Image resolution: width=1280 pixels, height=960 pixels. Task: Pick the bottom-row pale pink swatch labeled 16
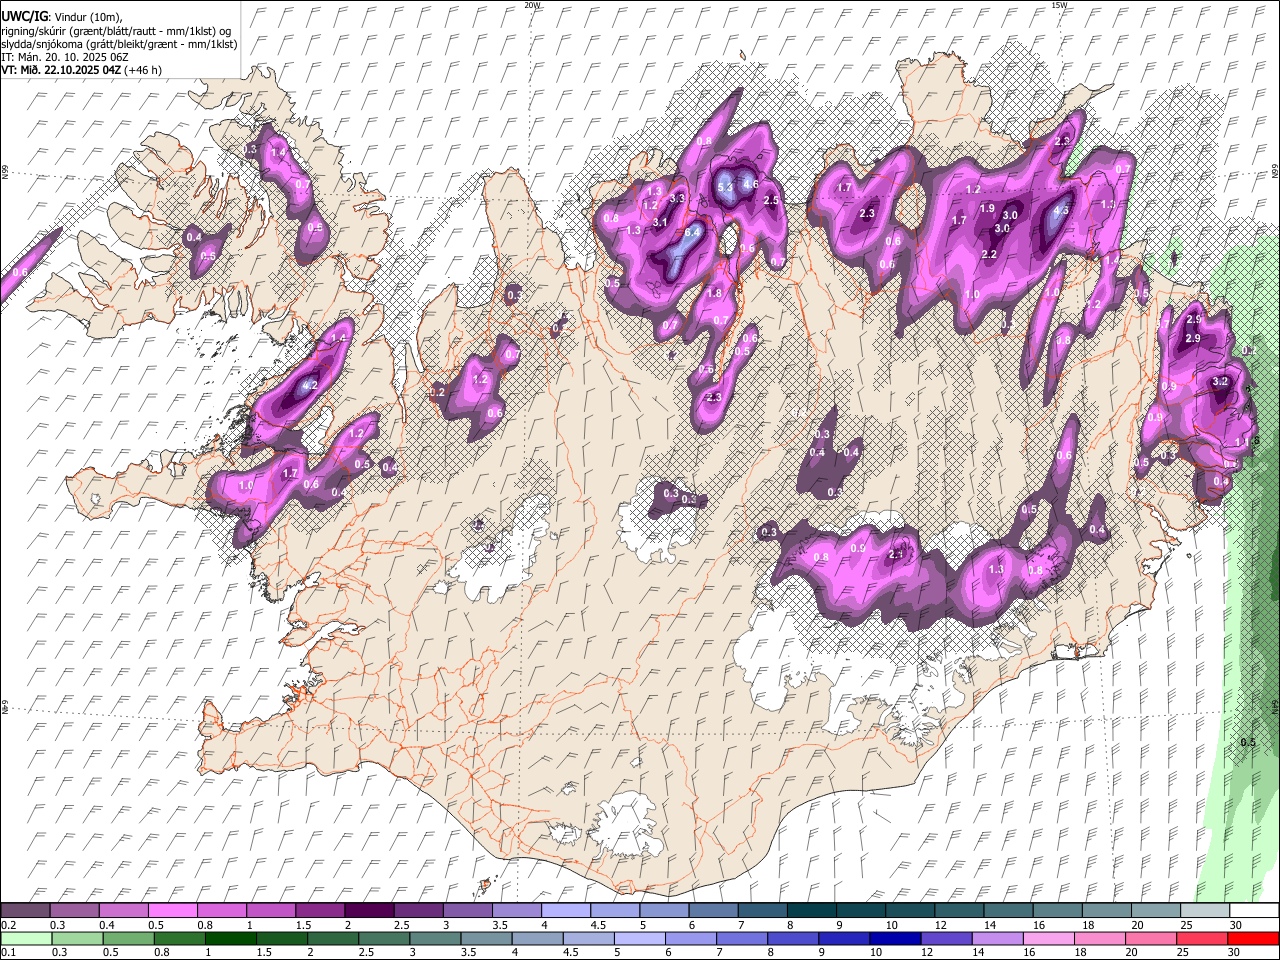pyautogui.click(x=1047, y=938)
